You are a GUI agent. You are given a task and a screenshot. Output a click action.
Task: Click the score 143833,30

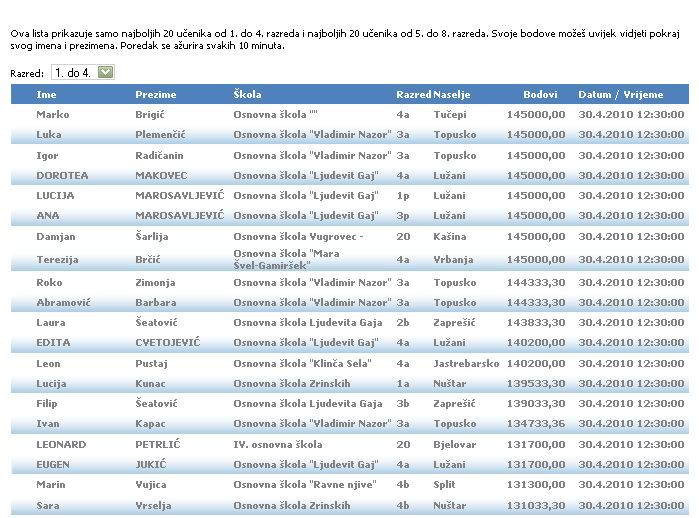[536, 323]
